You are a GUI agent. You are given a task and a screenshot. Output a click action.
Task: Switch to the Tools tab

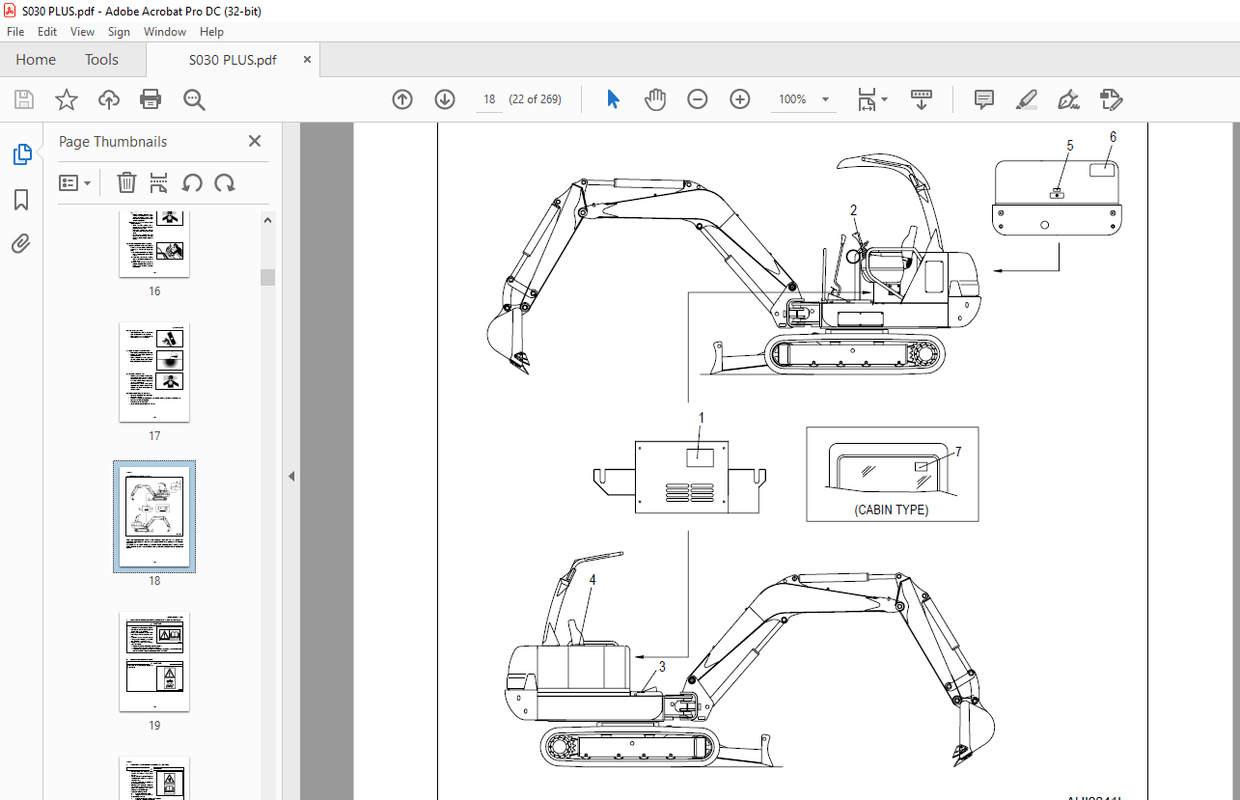point(101,59)
